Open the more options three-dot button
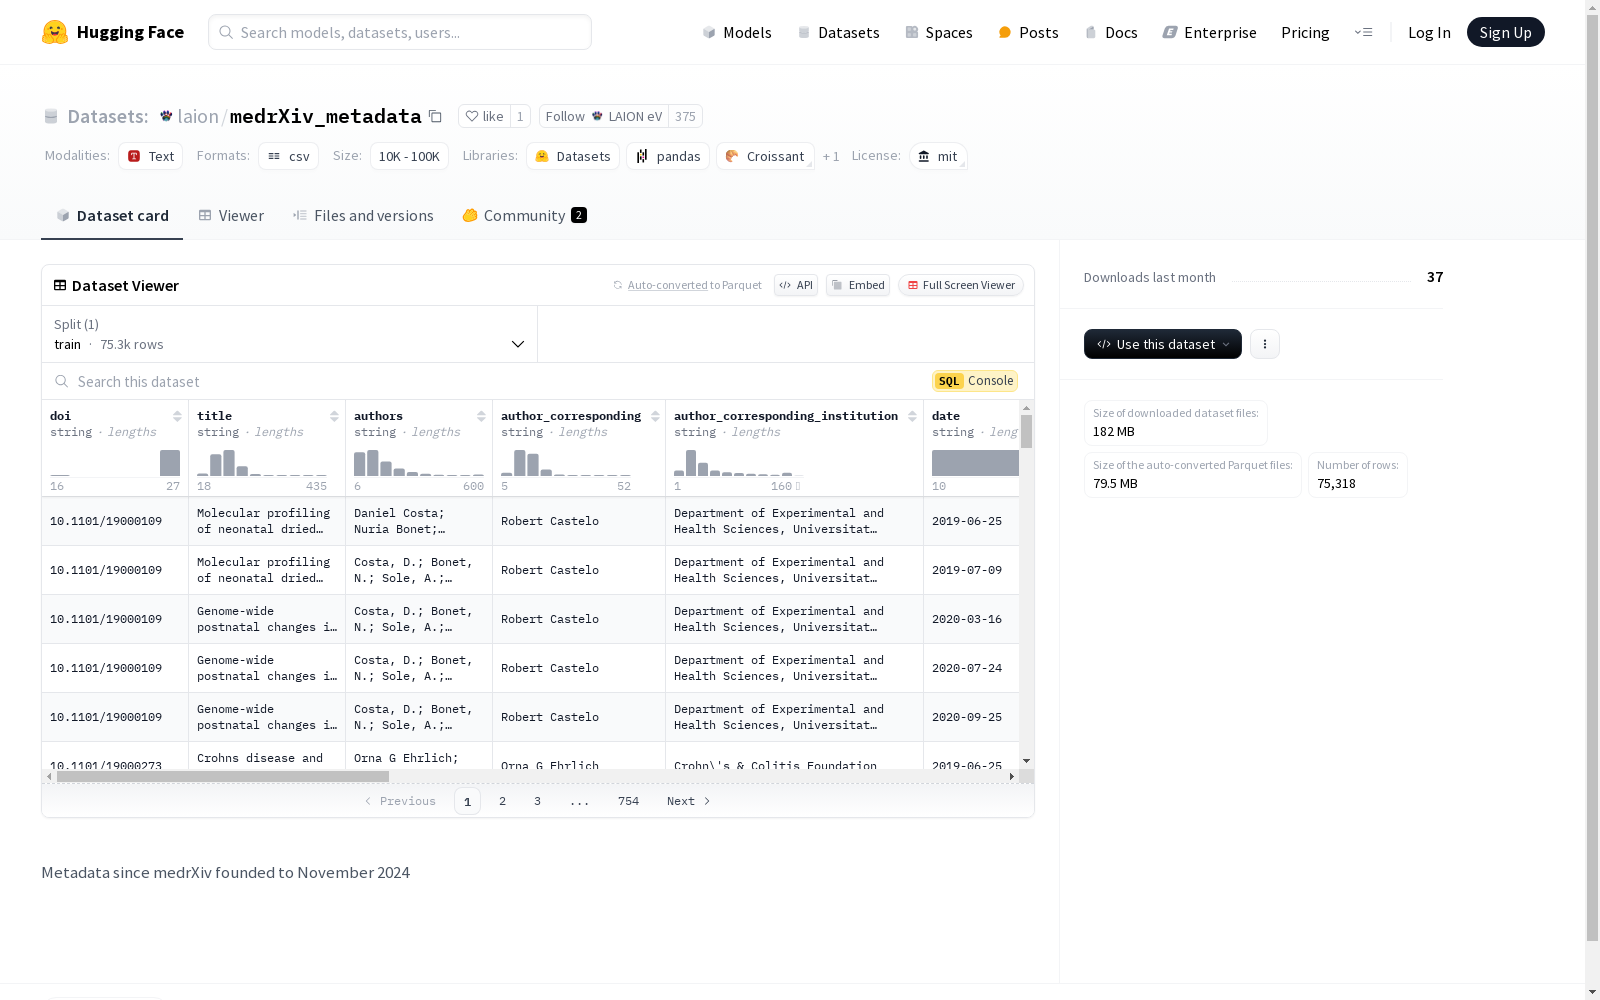Viewport: 1600px width, 1000px height. (1265, 344)
